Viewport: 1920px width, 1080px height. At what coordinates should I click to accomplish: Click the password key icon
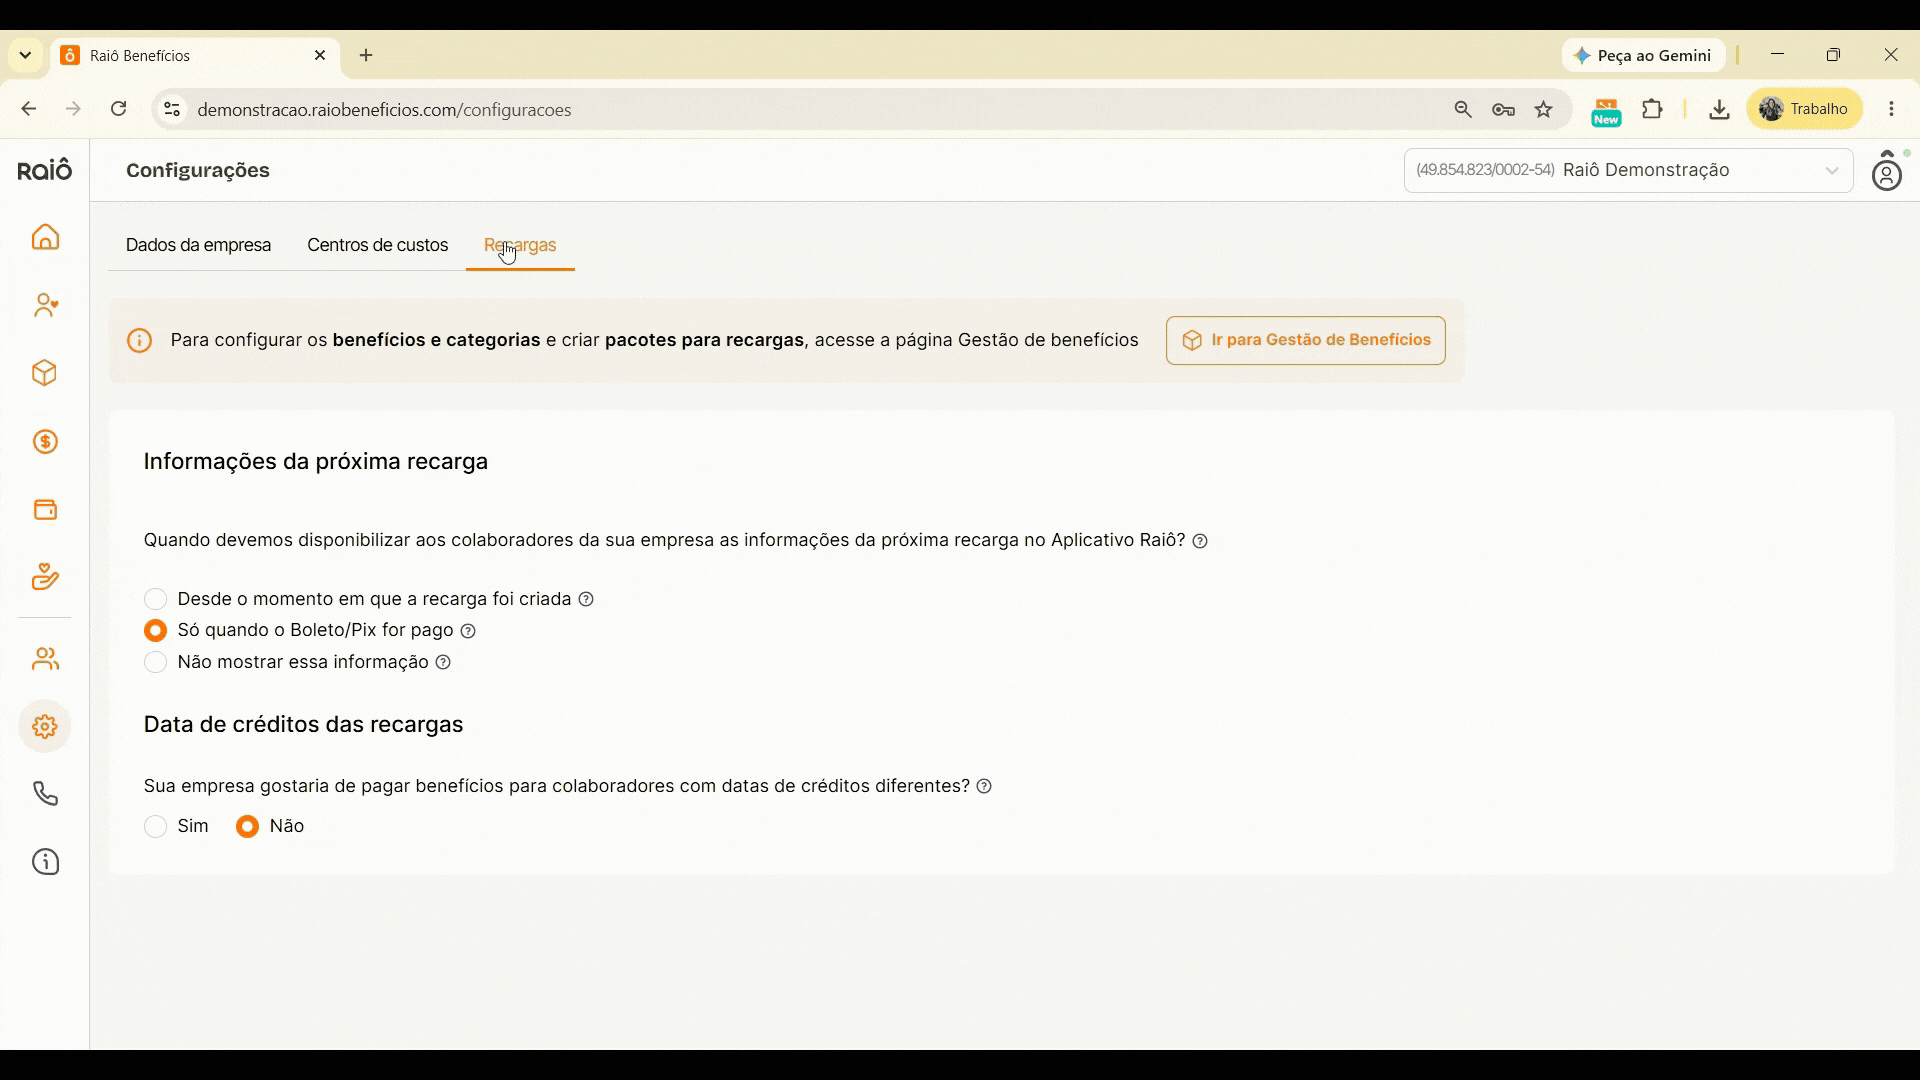[x=1503, y=110]
